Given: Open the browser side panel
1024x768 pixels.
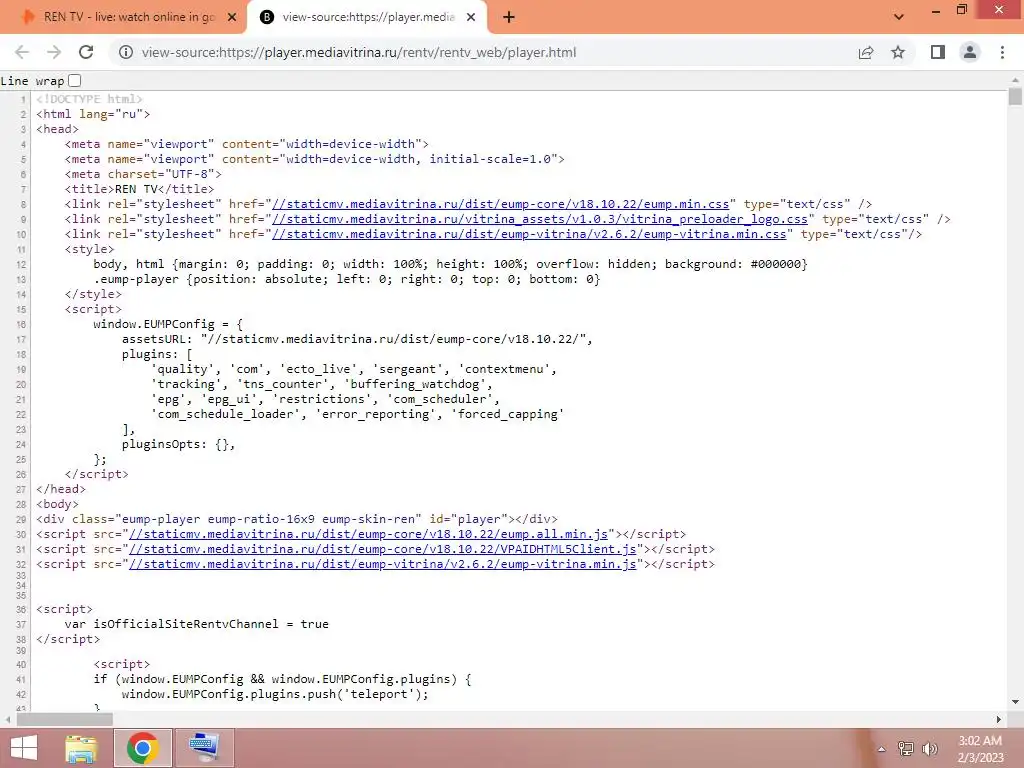Looking at the screenshot, I should click(x=938, y=52).
